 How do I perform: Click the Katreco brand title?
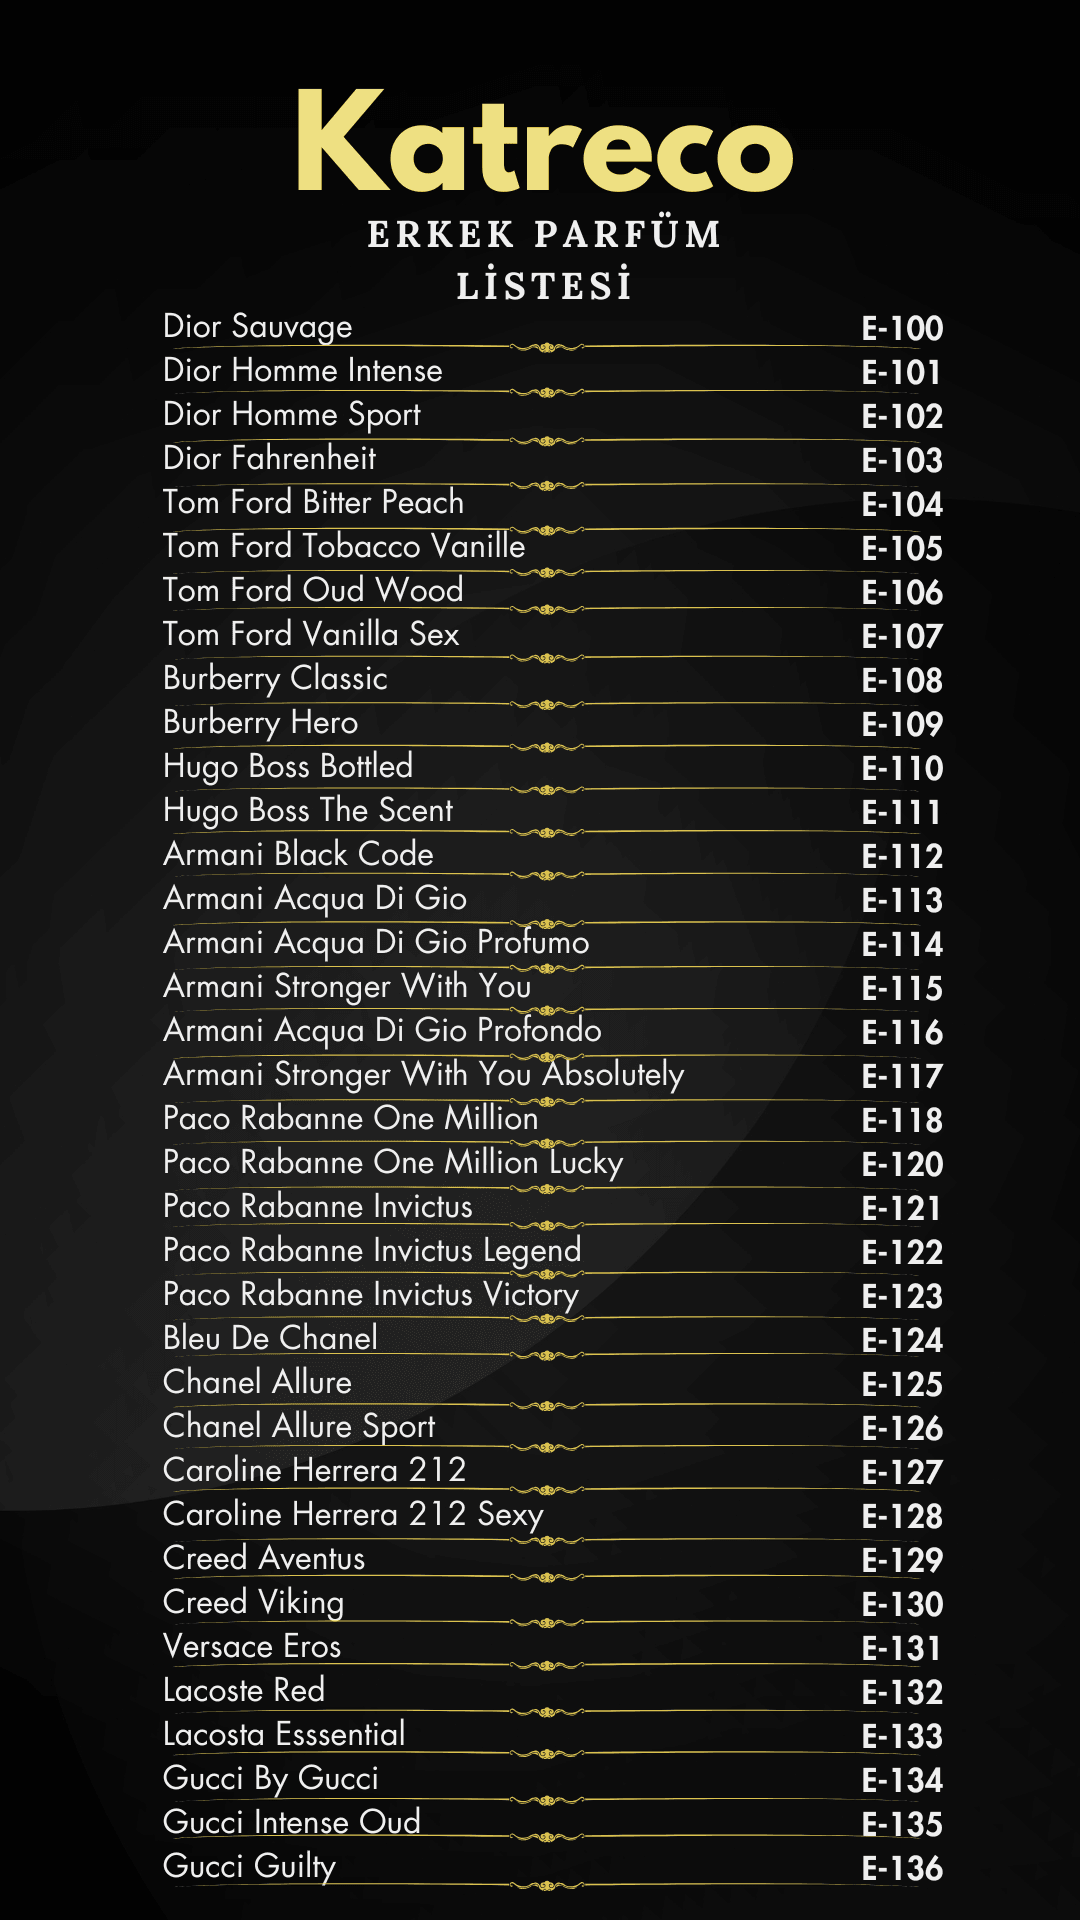coord(545,141)
